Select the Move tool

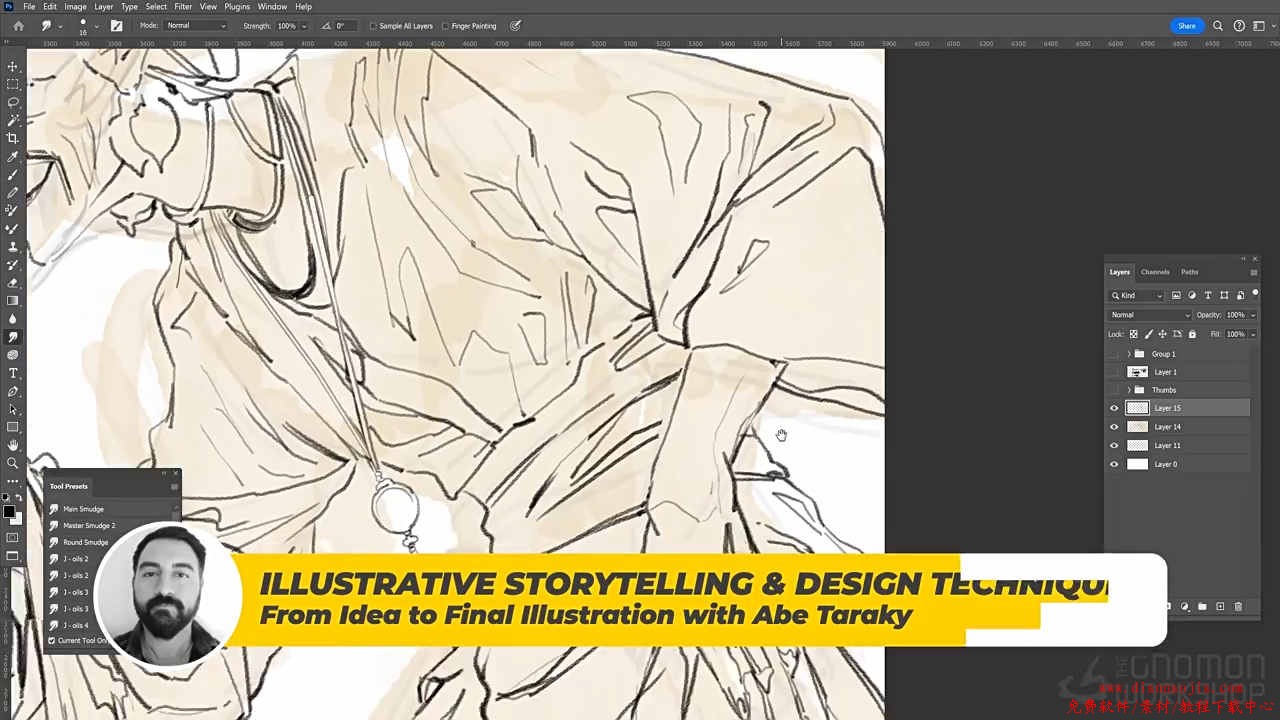(13, 66)
